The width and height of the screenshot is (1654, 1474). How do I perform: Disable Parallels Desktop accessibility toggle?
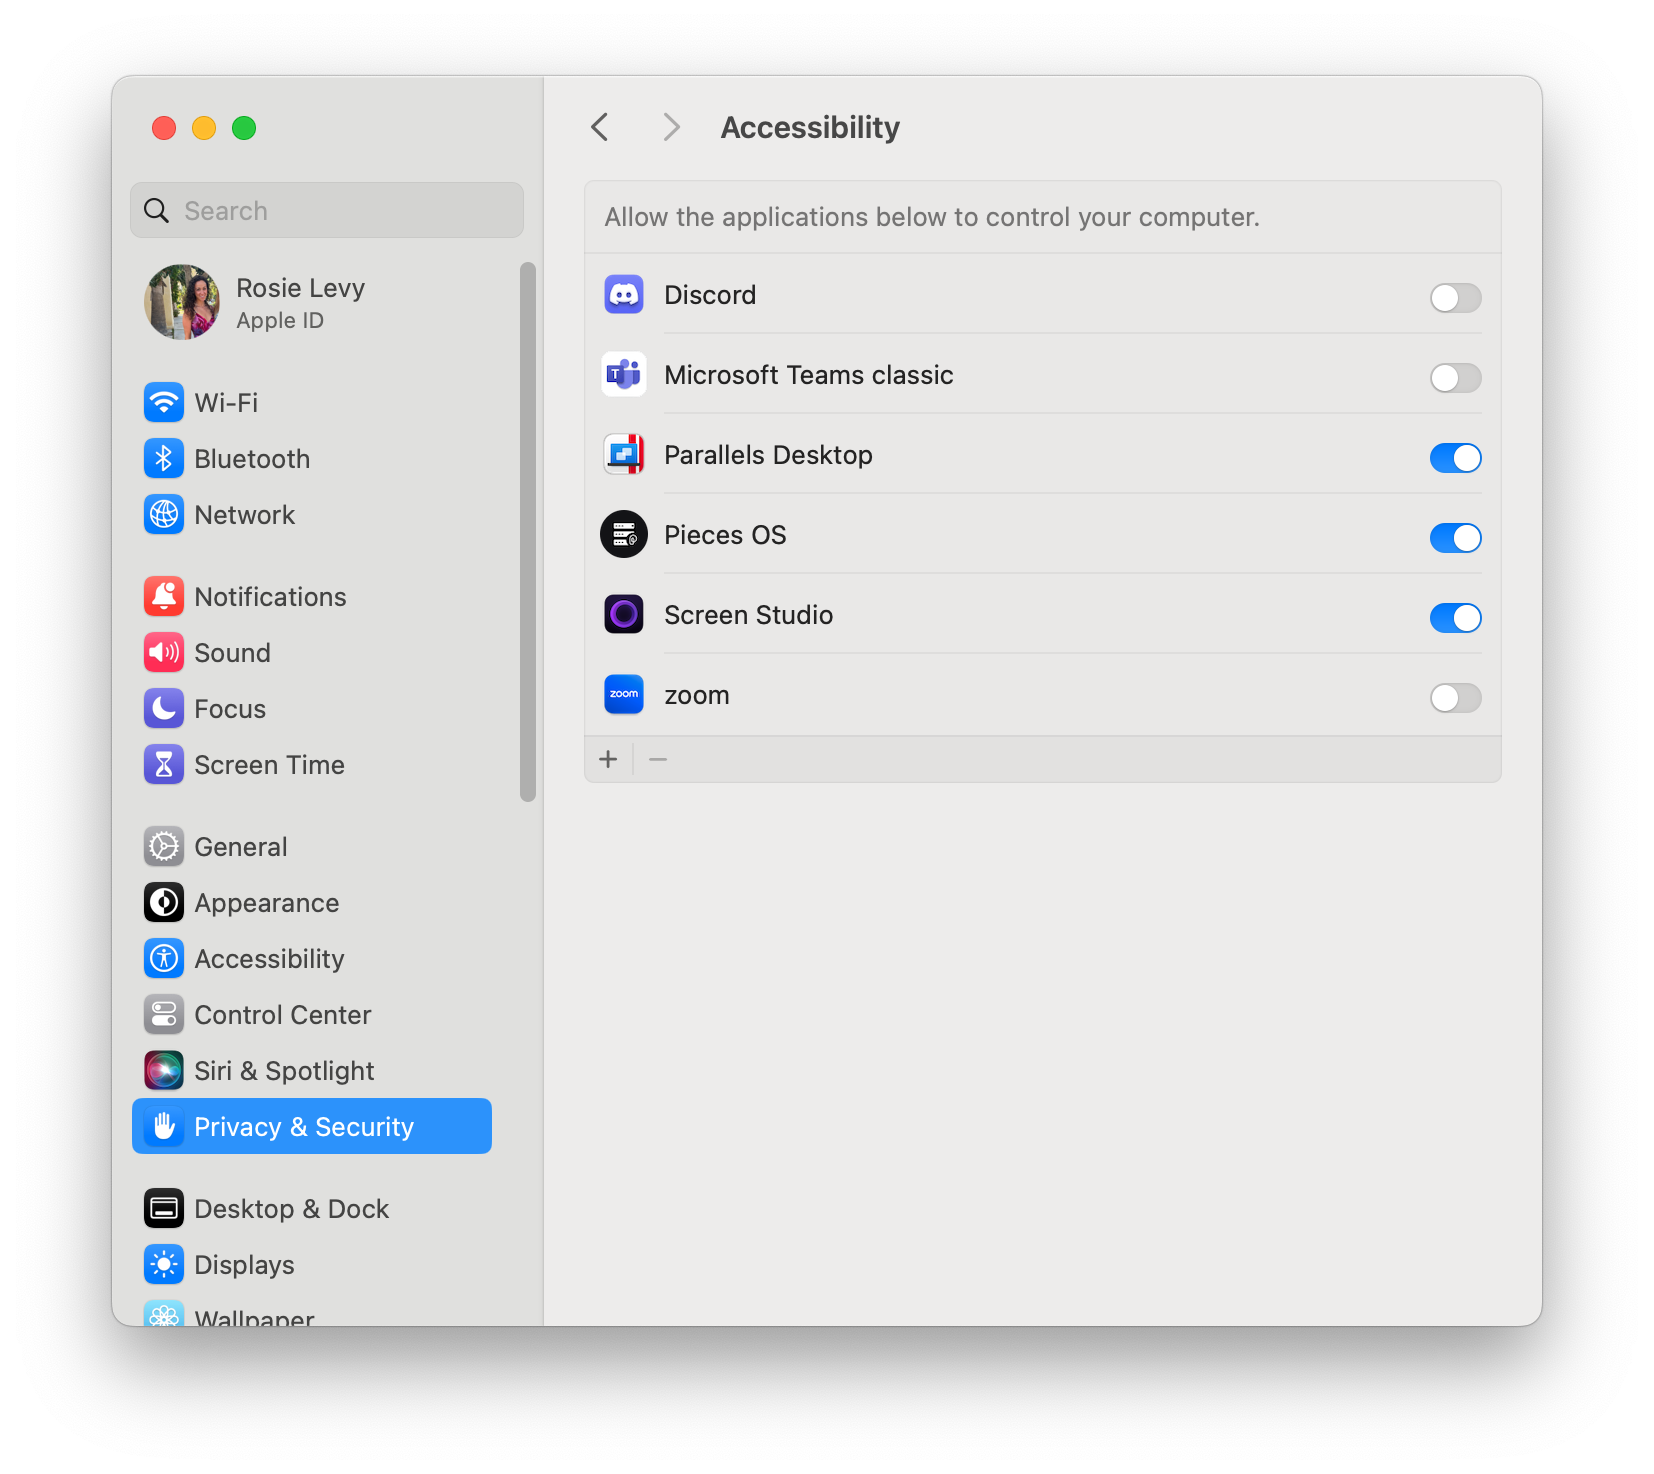1455,458
